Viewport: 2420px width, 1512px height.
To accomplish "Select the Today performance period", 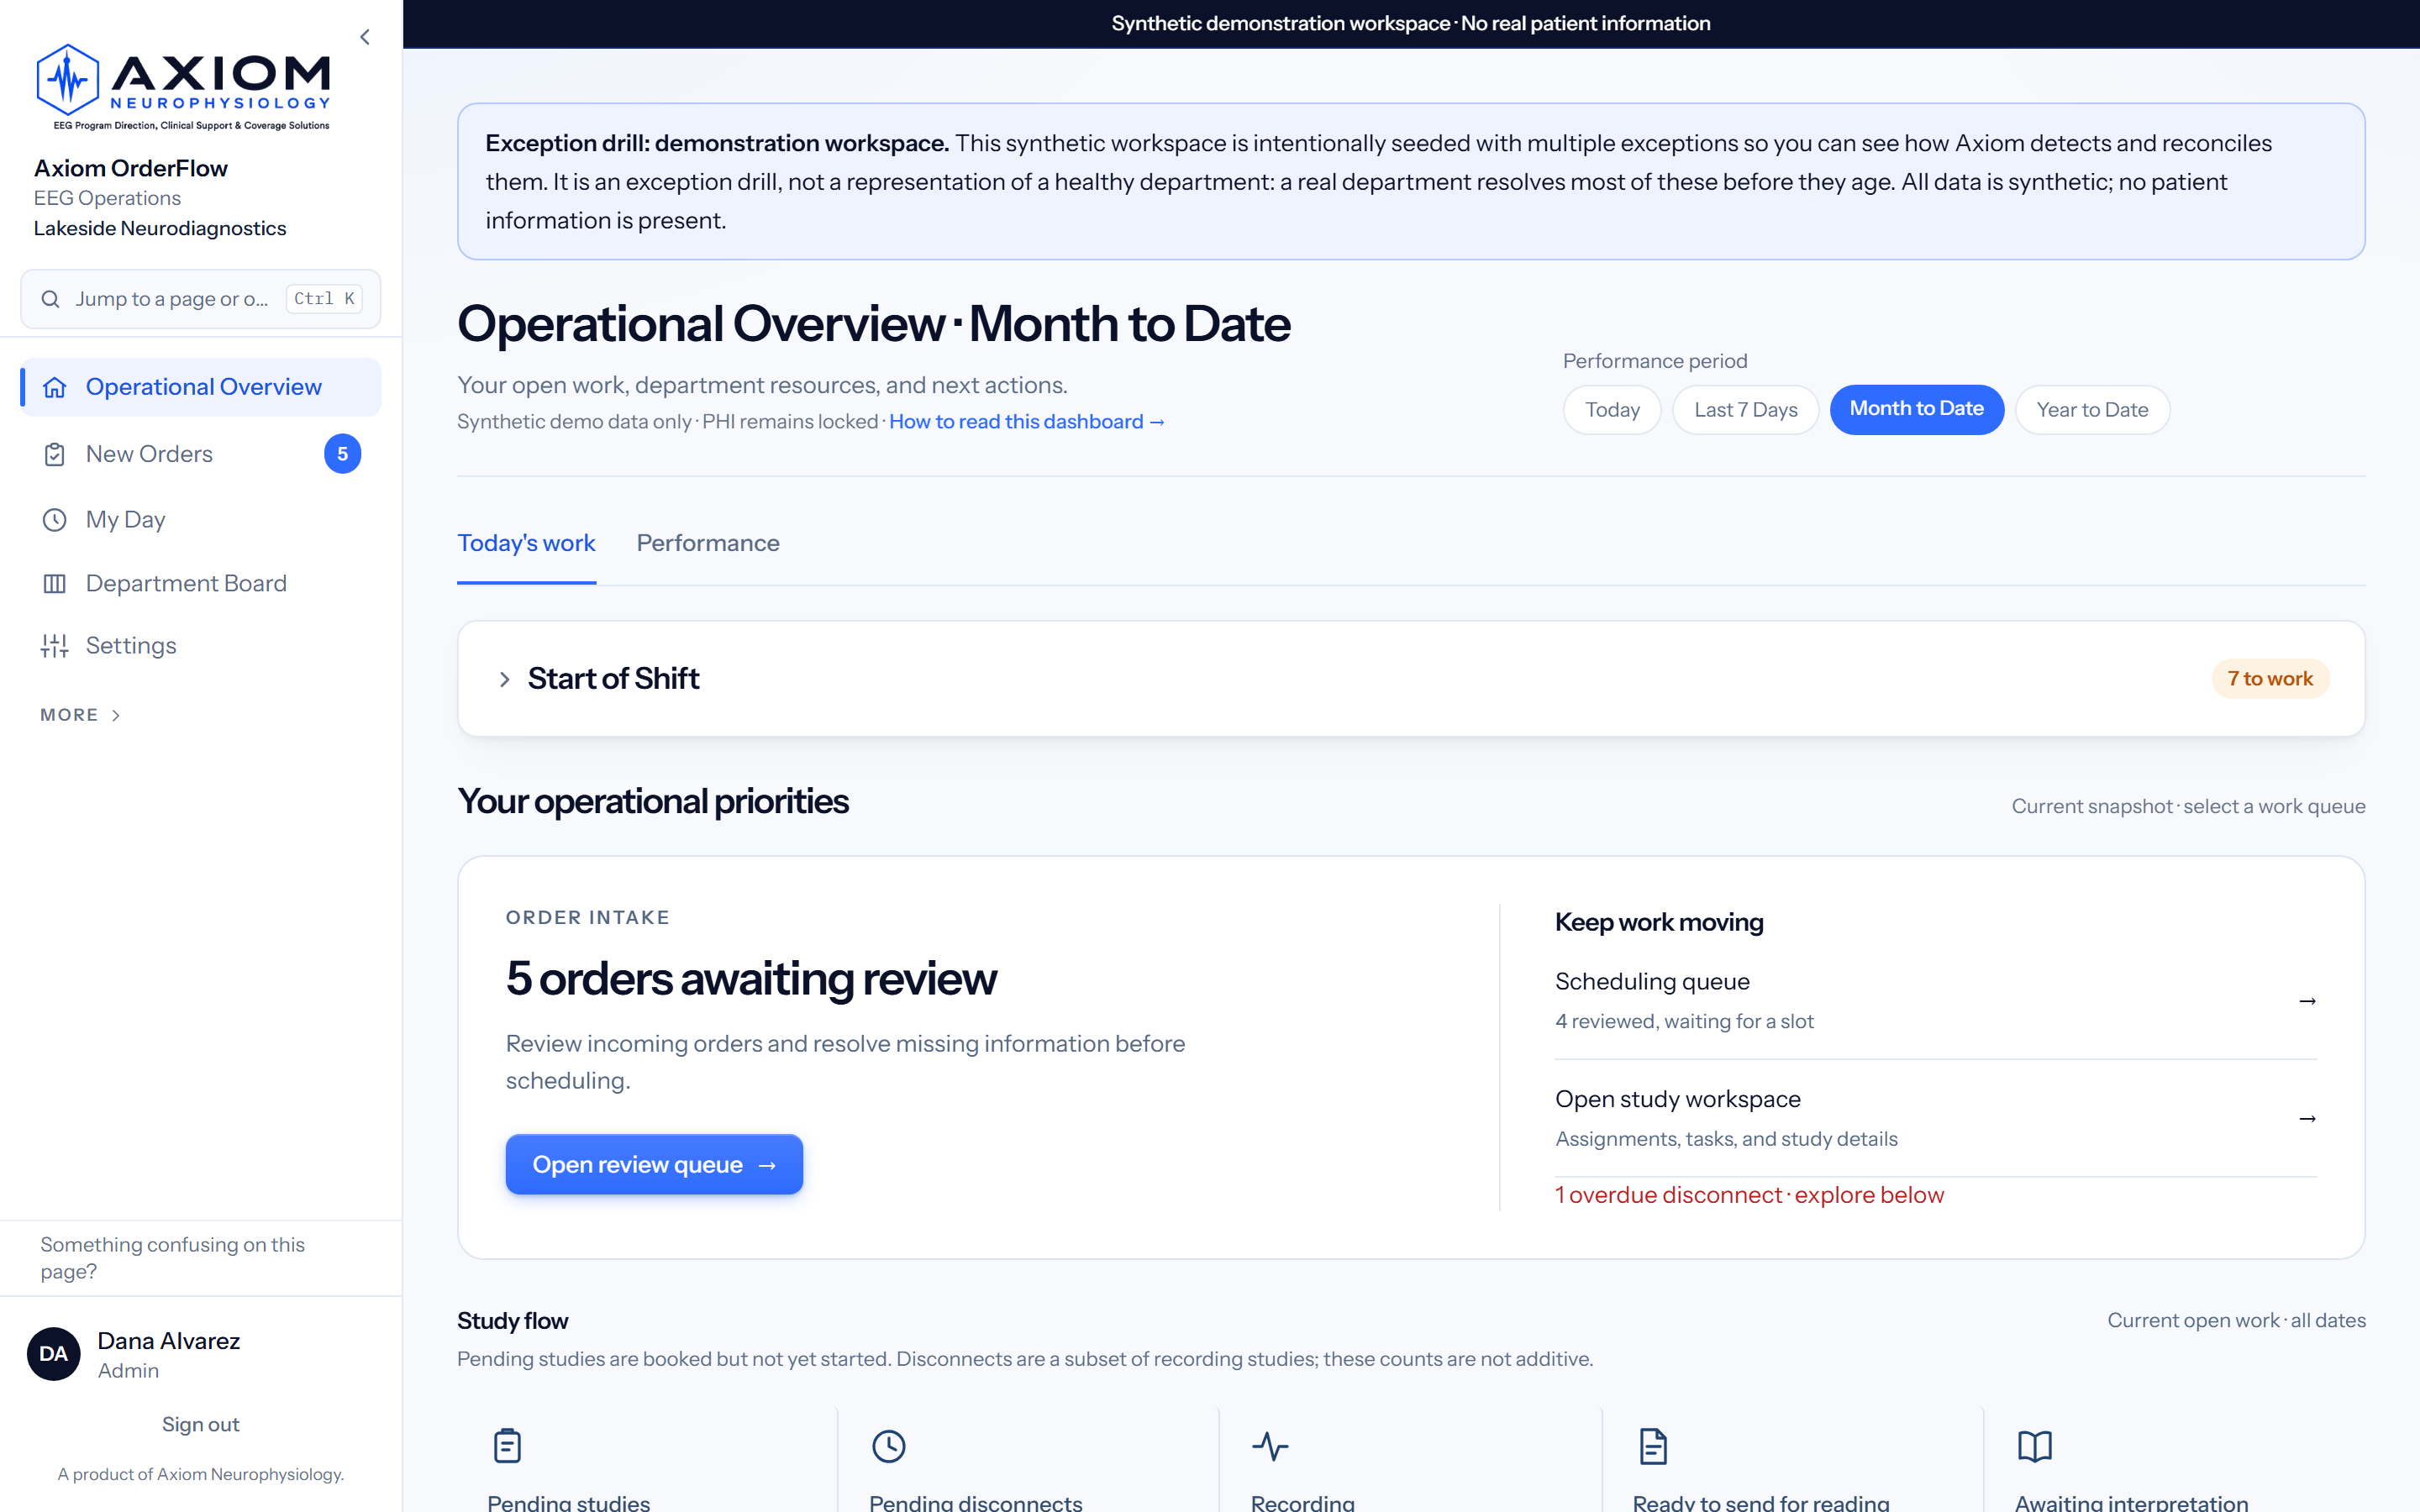I will (x=1612, y=410).
